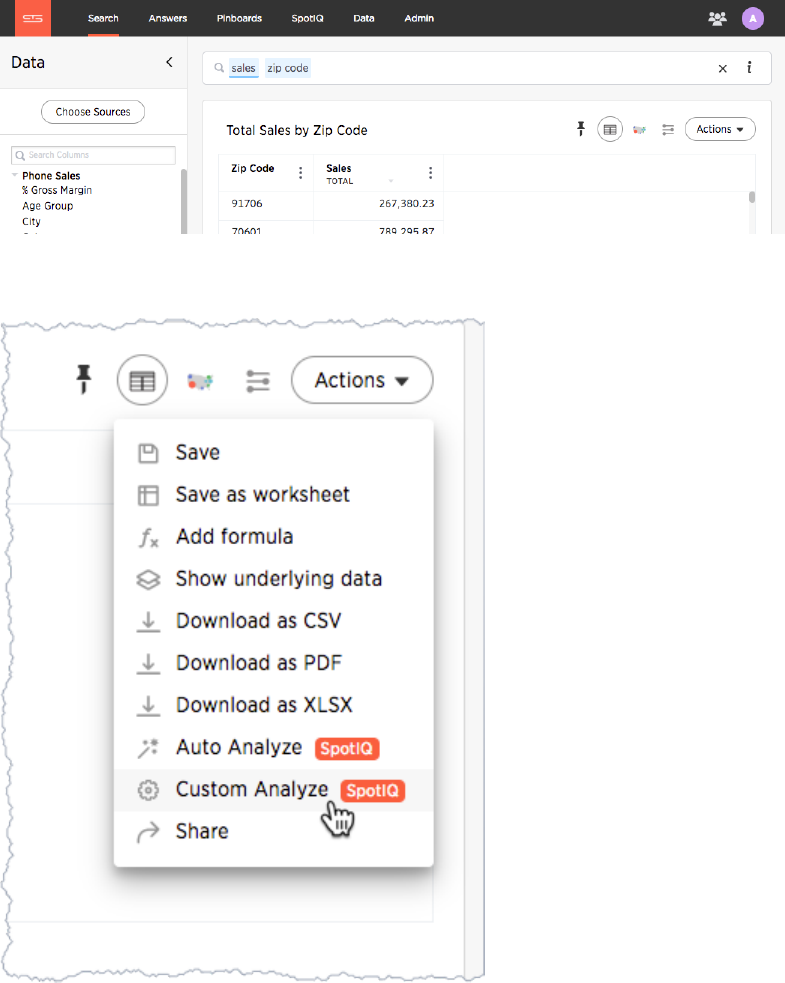Choose Save in the Actions menu
Viewport: 785px width, 983px height.
tap(273, 453)
